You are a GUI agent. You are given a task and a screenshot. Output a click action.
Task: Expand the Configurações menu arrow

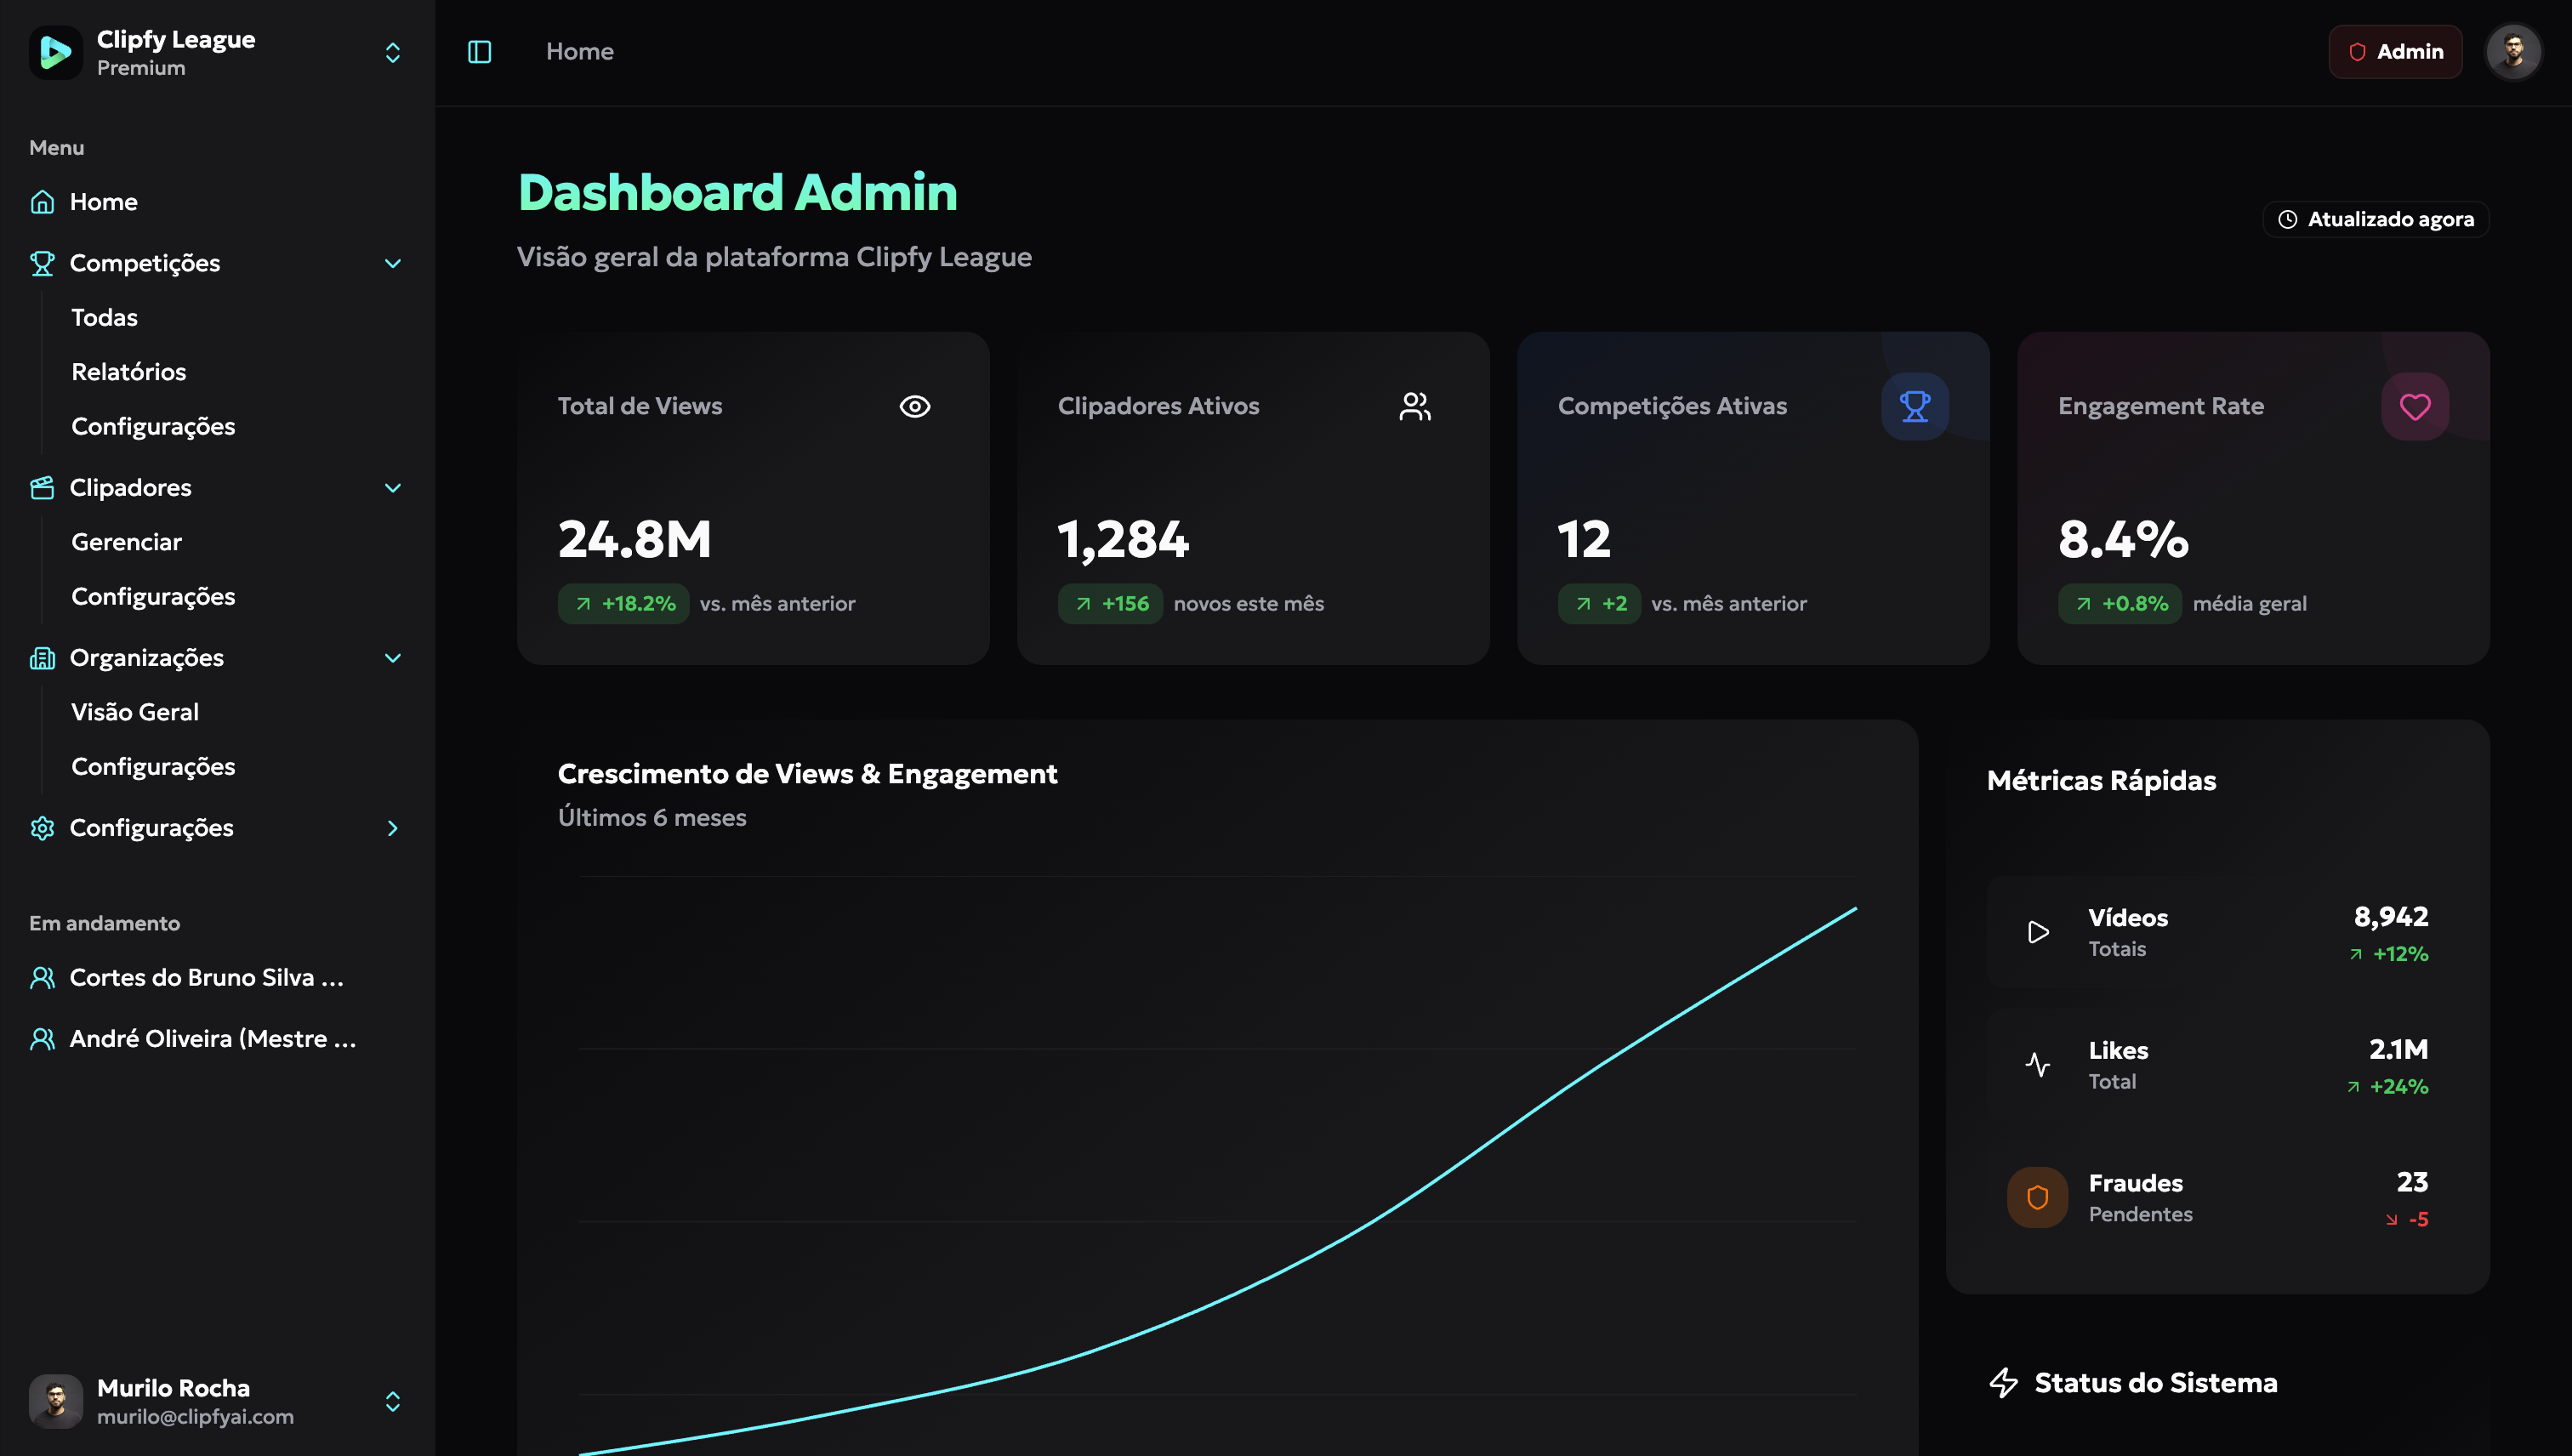(392, 828)
